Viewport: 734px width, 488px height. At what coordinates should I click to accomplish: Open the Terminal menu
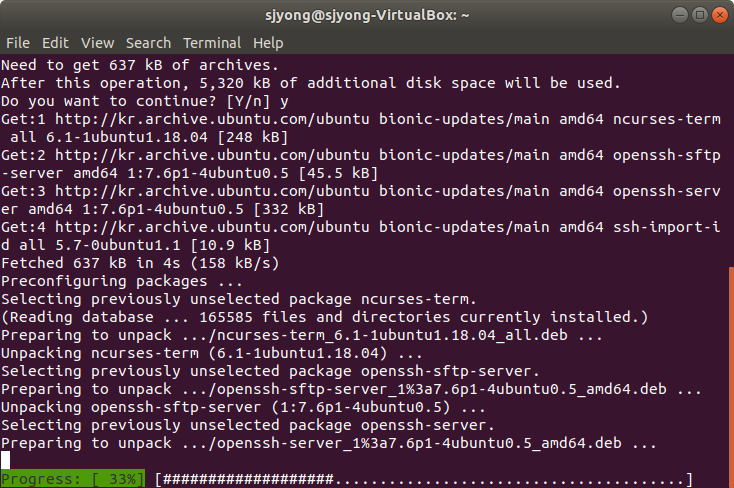(212, 43)
